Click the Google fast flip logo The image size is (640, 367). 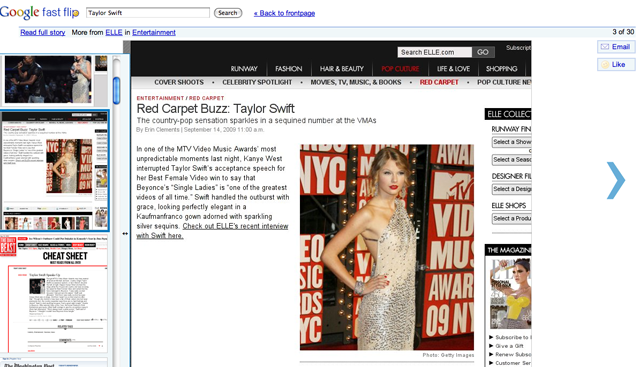click(x=40, y=12)
